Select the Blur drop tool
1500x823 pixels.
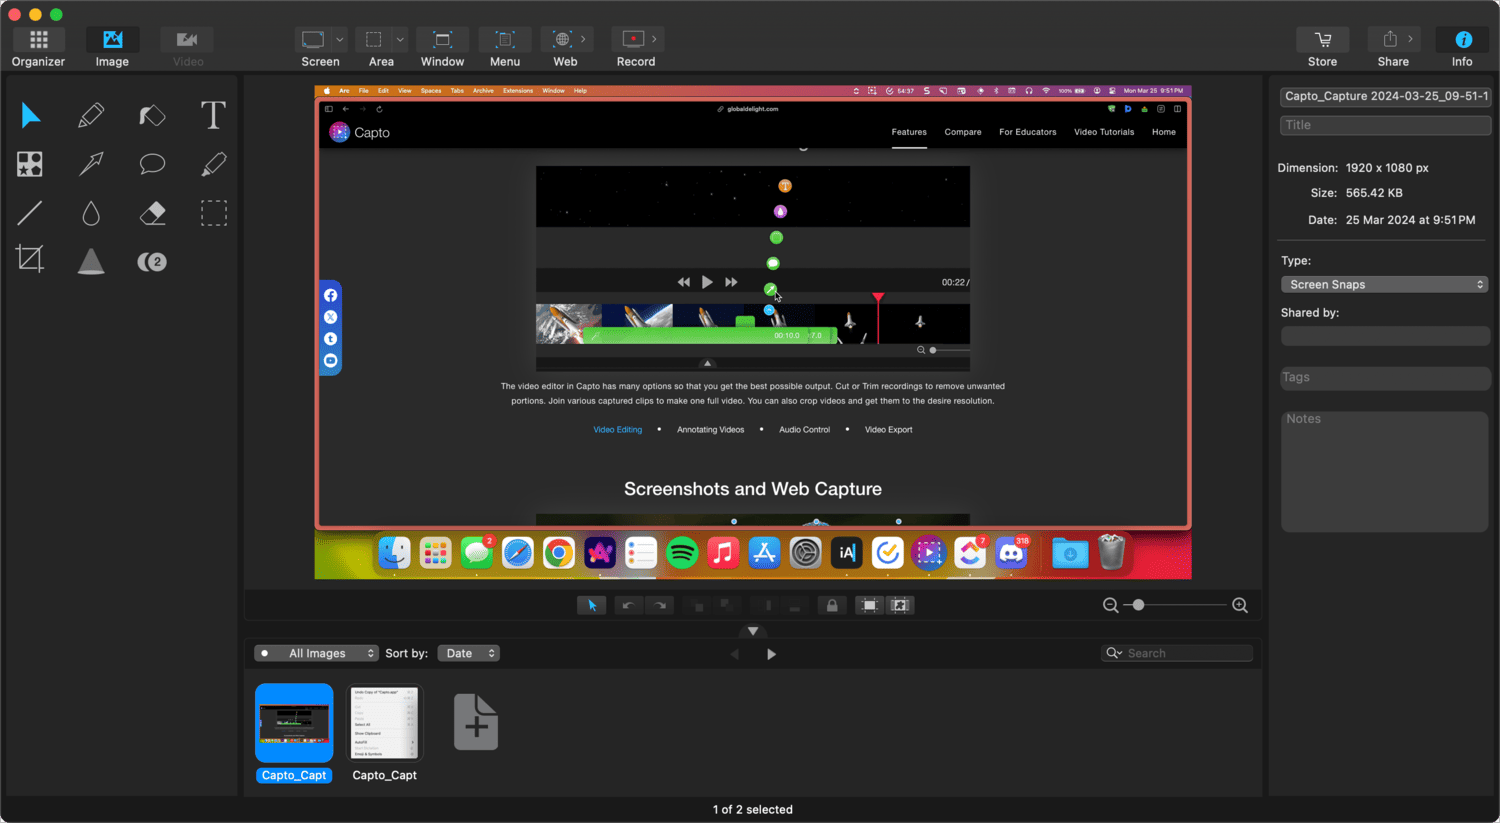coord(91,212)
